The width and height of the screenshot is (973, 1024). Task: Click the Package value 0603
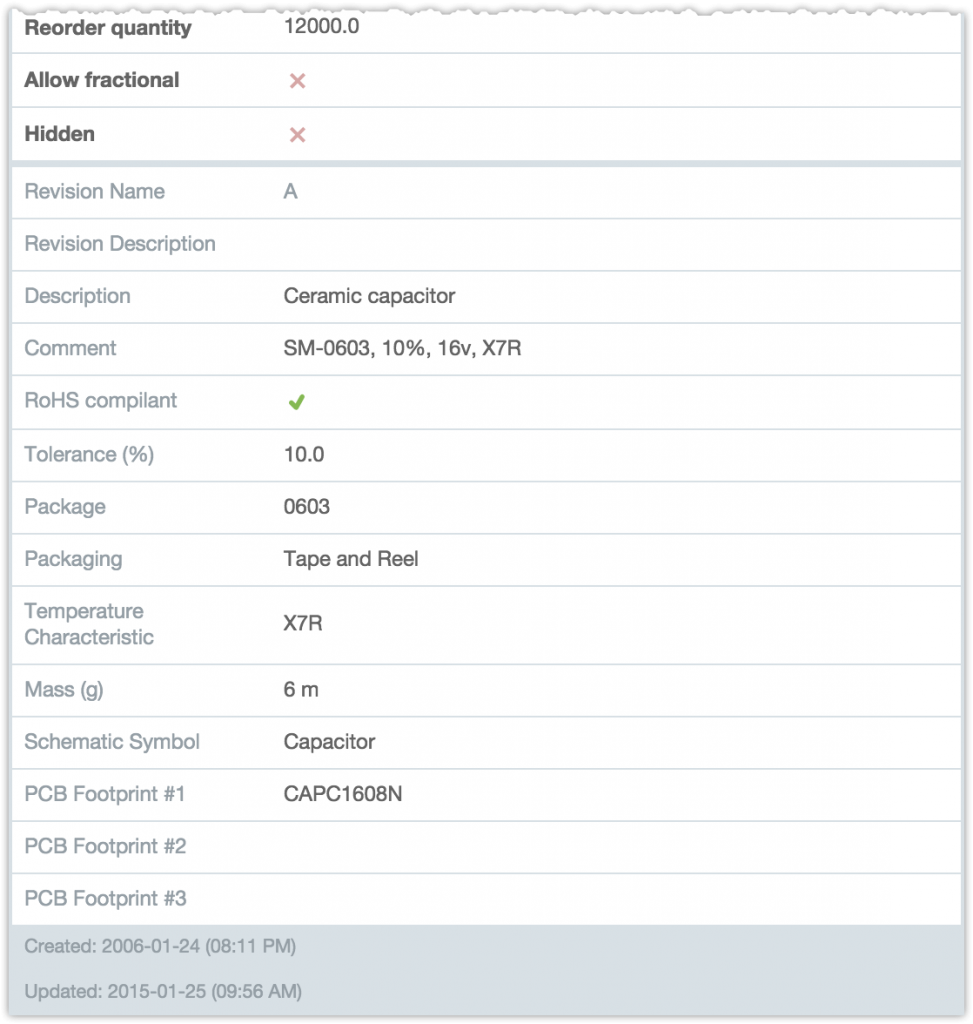[305, 507]
